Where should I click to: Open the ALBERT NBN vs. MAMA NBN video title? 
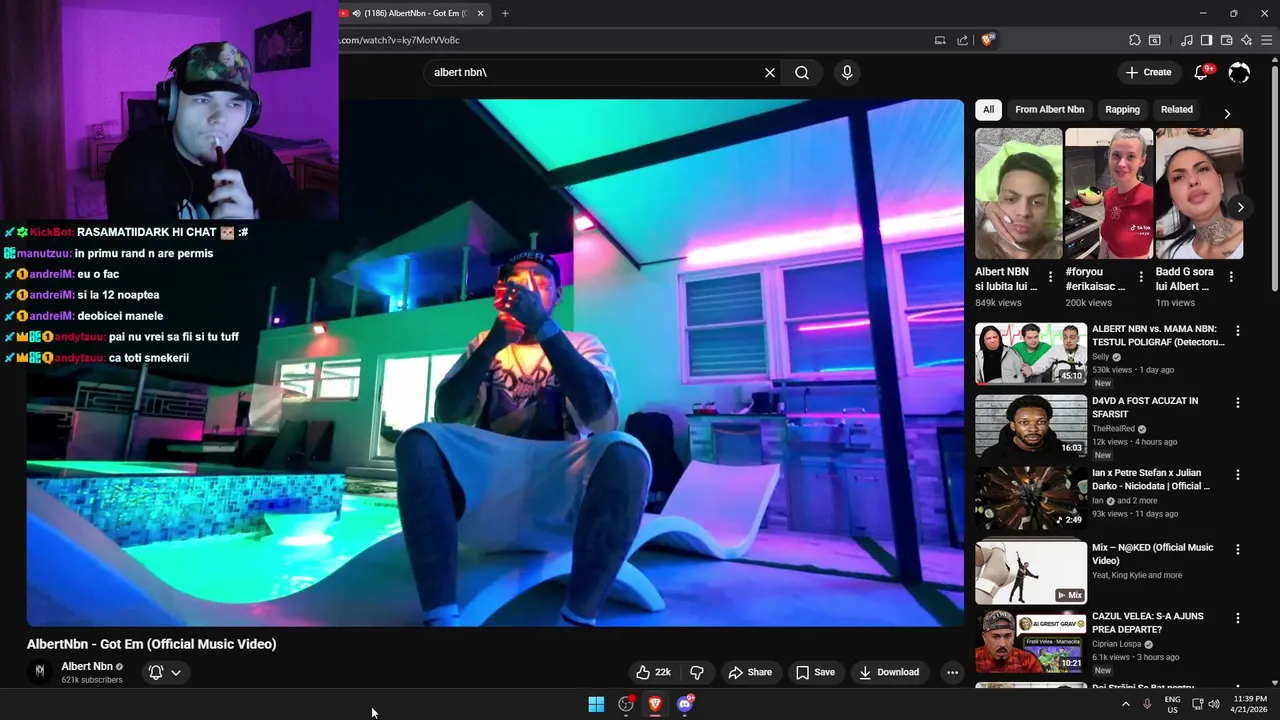(x=1158, y=335)
